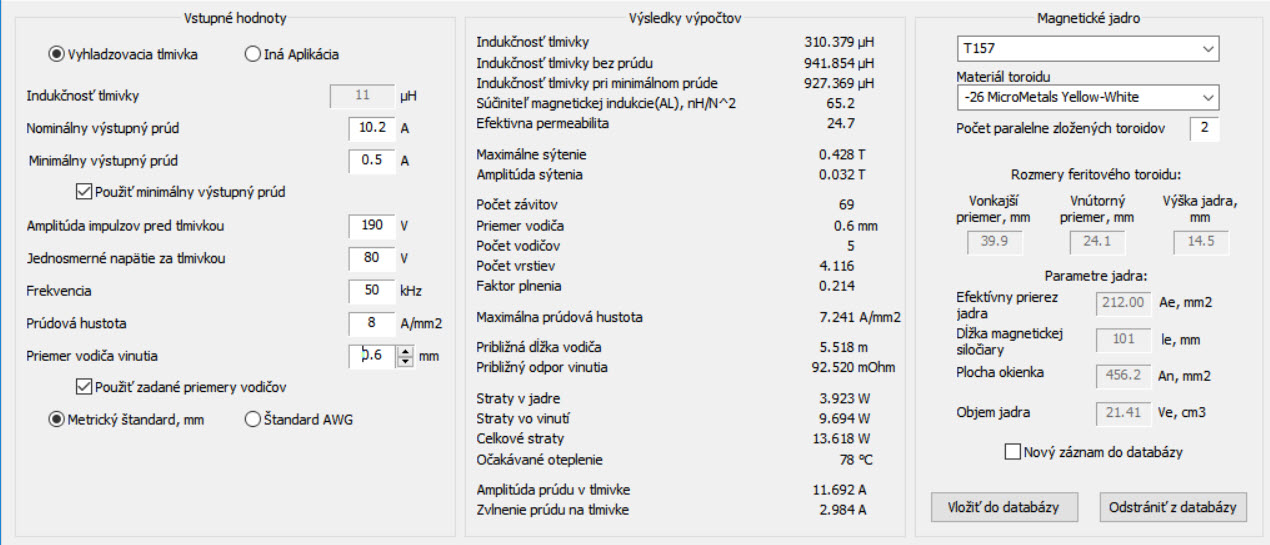
Task: Select the Iná Aplikácia radio option
Action: point(252,55)
